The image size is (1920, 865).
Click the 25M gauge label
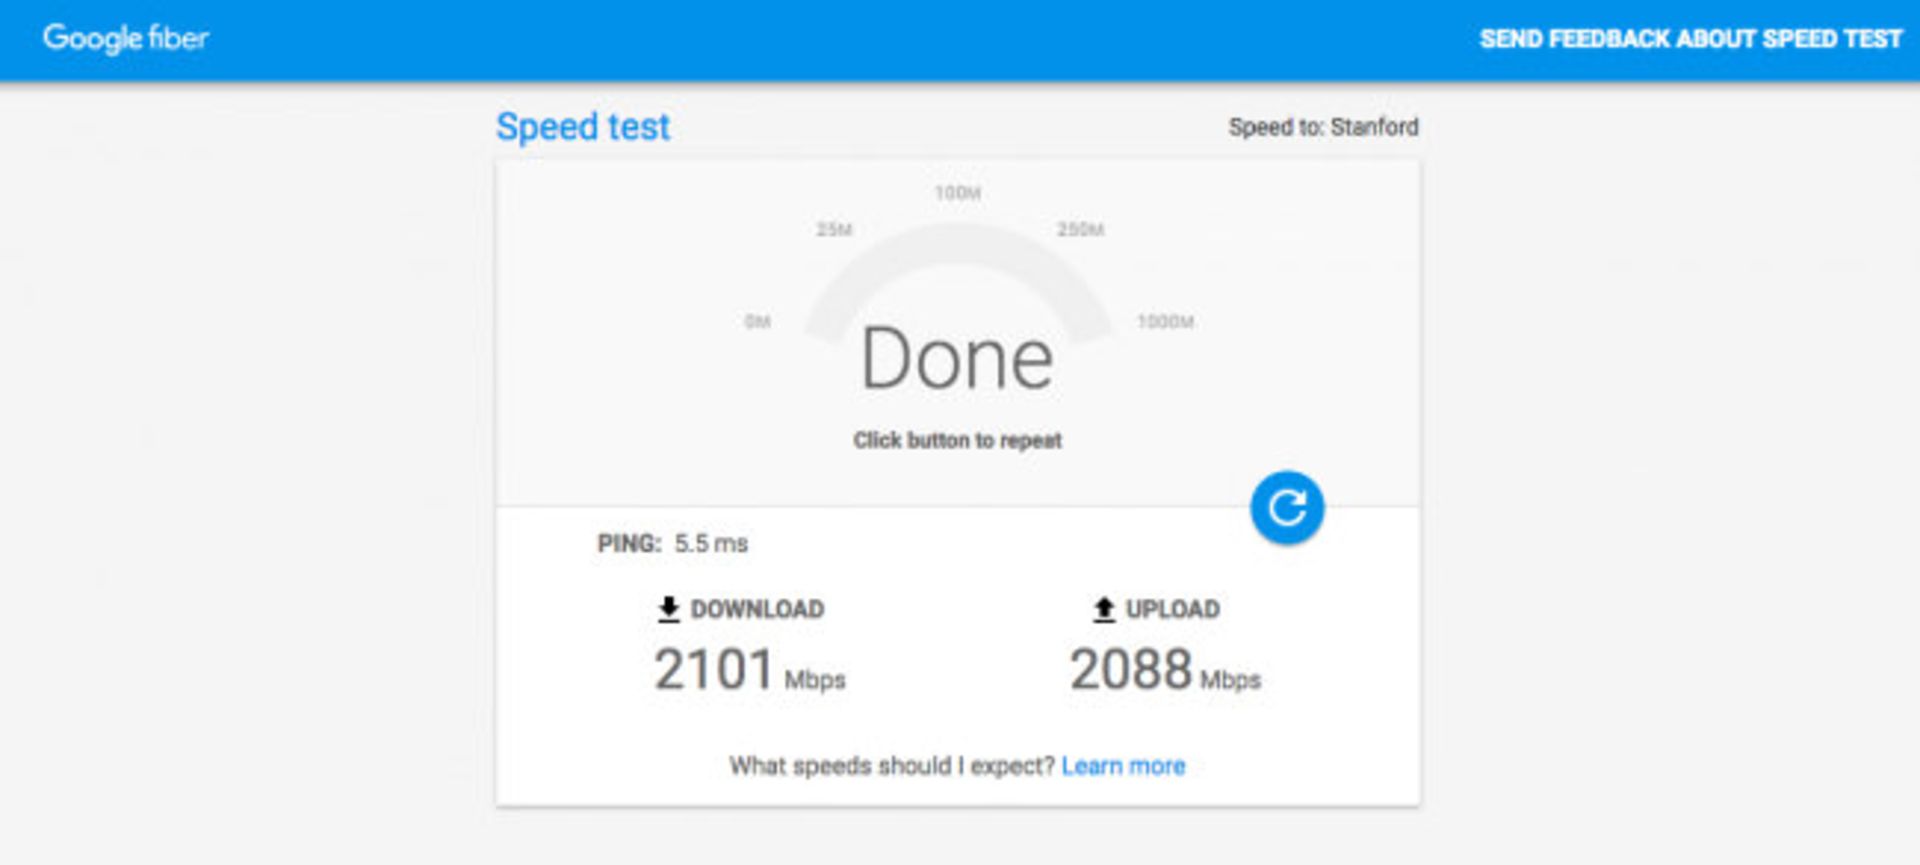tap(834, 230)
